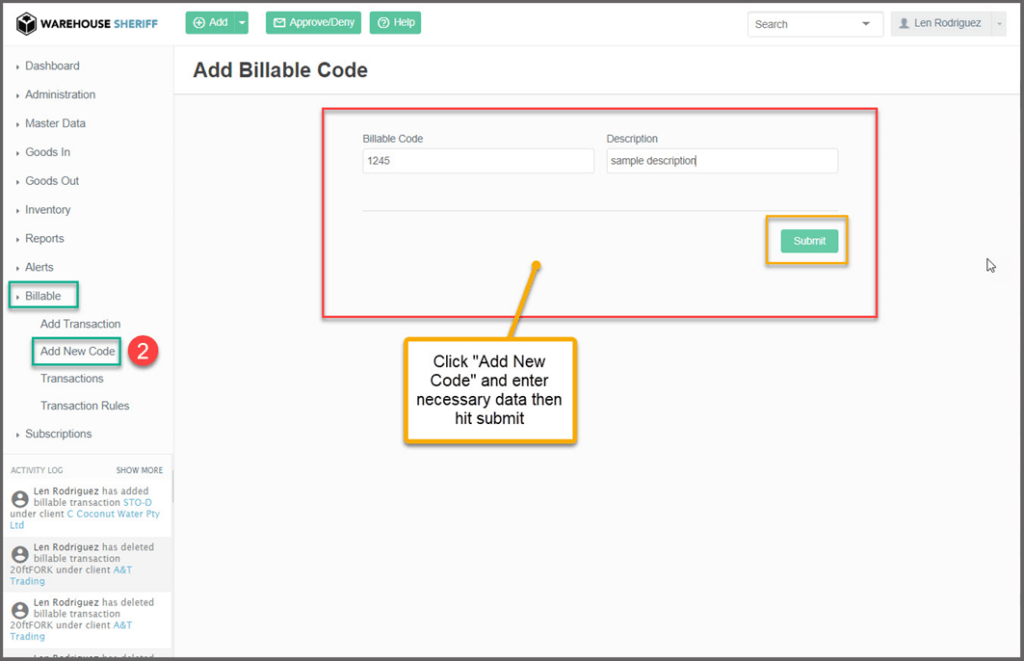Viewport: 1024px width, 661px height.
Task: Expand the Master Data section
Action: 55,124
